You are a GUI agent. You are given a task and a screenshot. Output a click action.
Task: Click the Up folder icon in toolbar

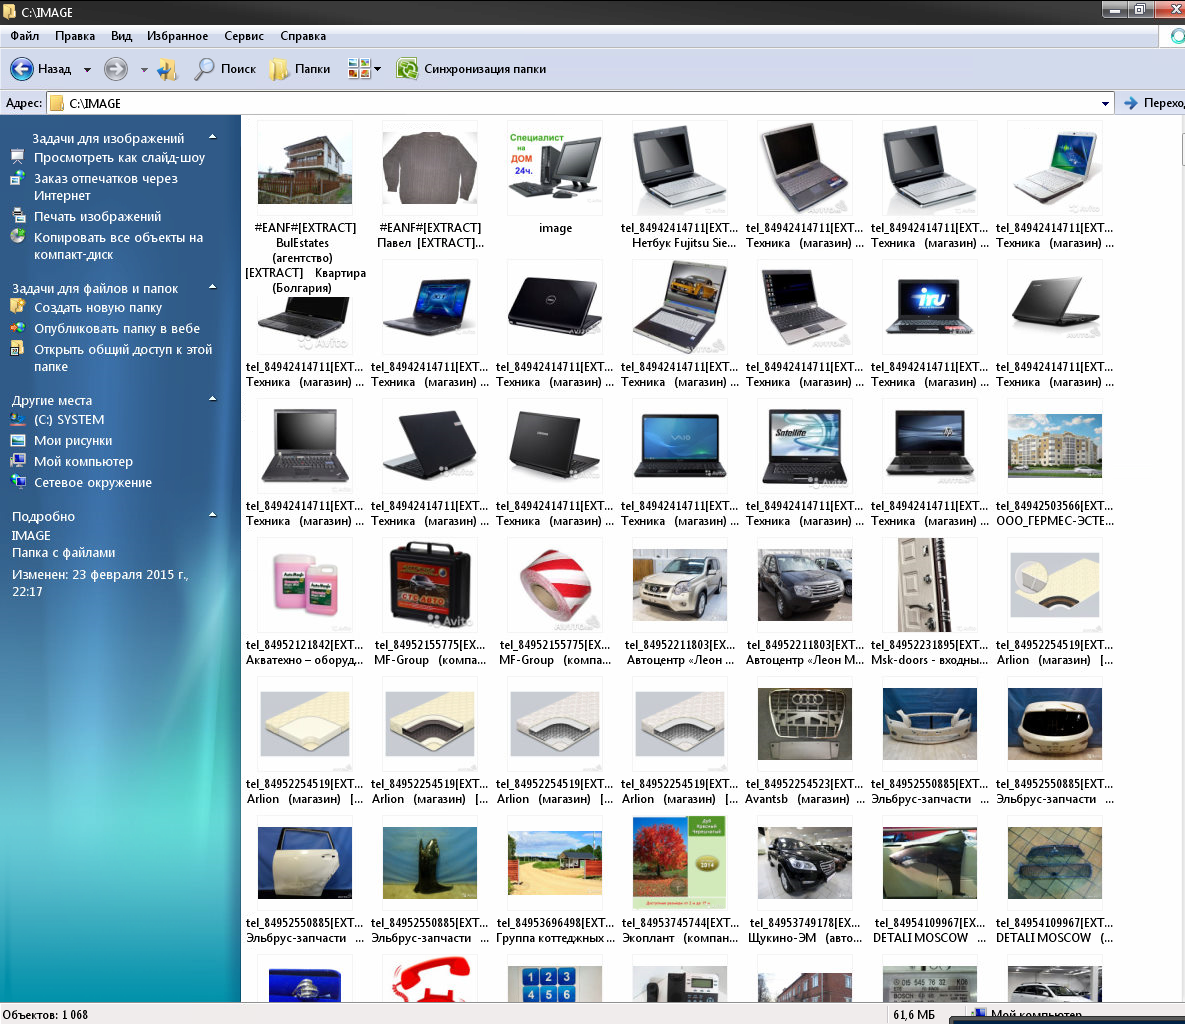point(167,69)
